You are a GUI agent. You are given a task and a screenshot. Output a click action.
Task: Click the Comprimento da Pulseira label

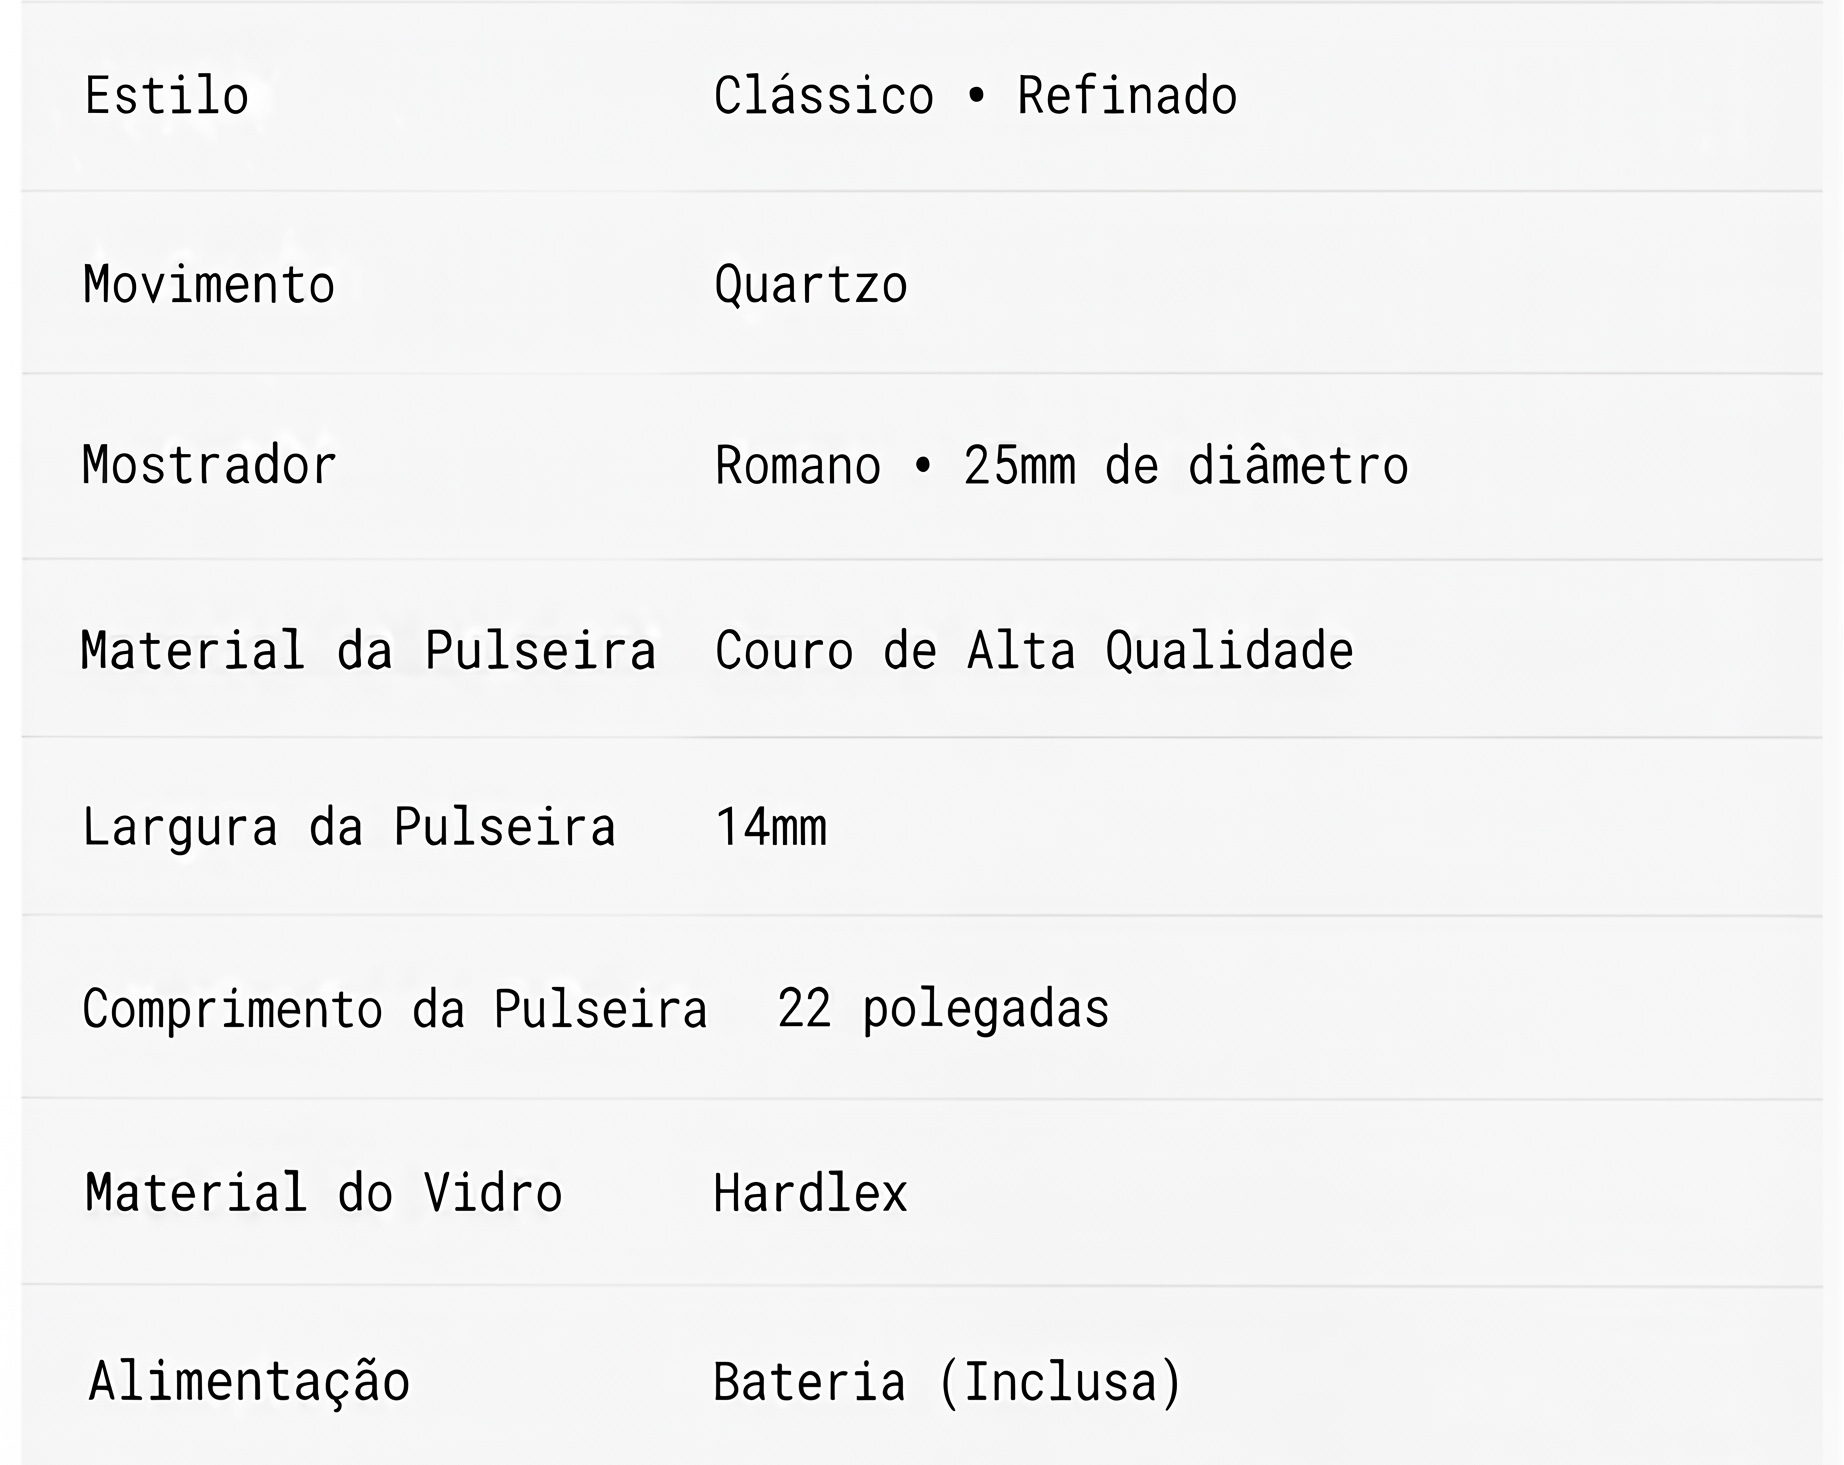[395, 1009]
